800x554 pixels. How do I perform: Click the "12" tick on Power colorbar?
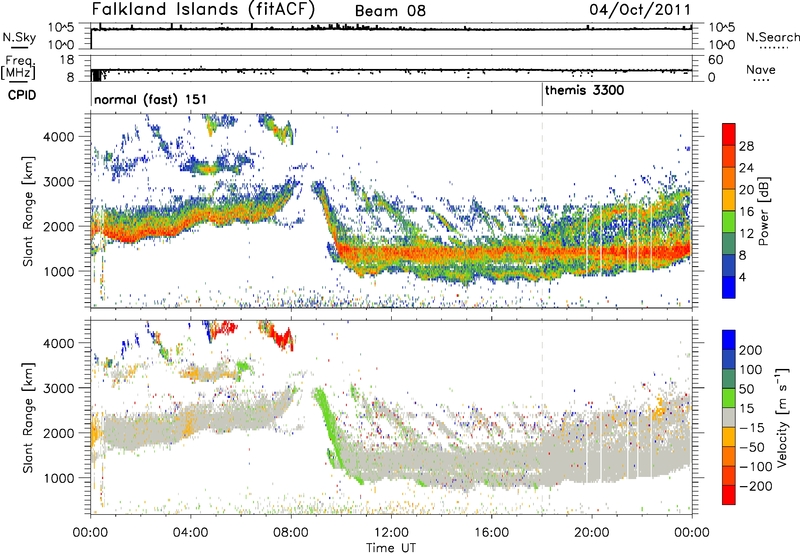[x=746, y=234]
